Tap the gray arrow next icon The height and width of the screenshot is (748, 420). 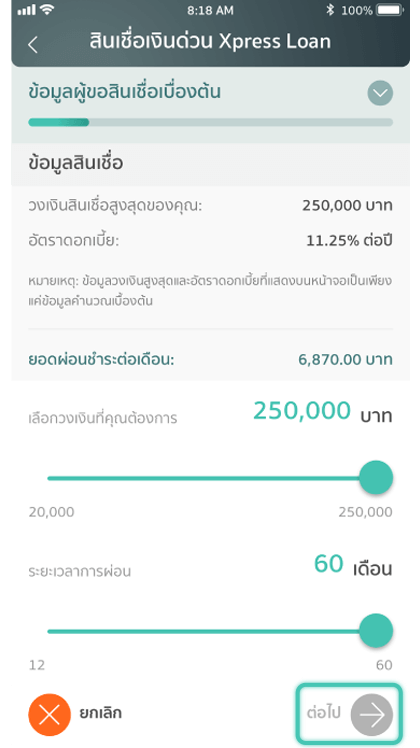(372, 715)
